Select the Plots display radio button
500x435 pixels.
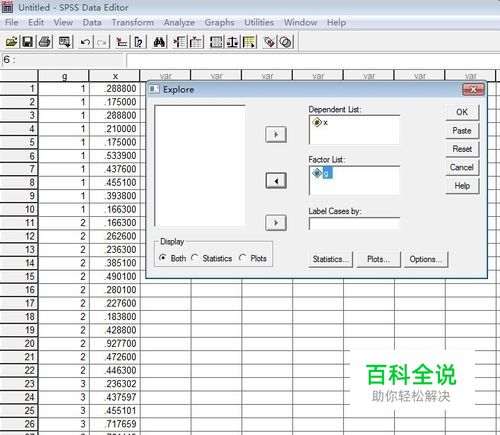tap(243, 258)
